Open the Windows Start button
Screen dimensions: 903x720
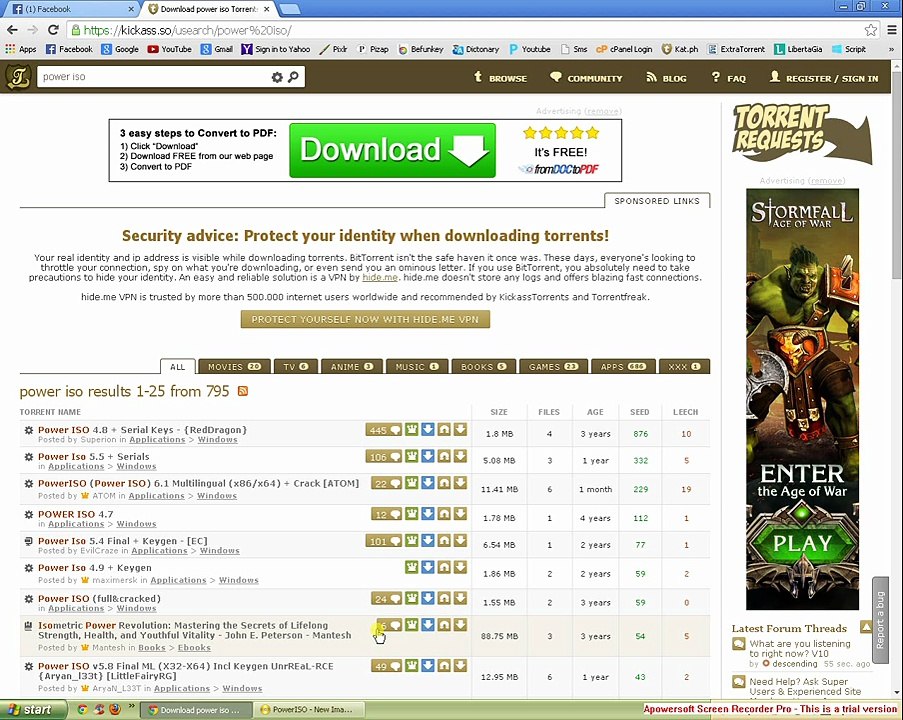pyautogui.click(x=31, y=710)
